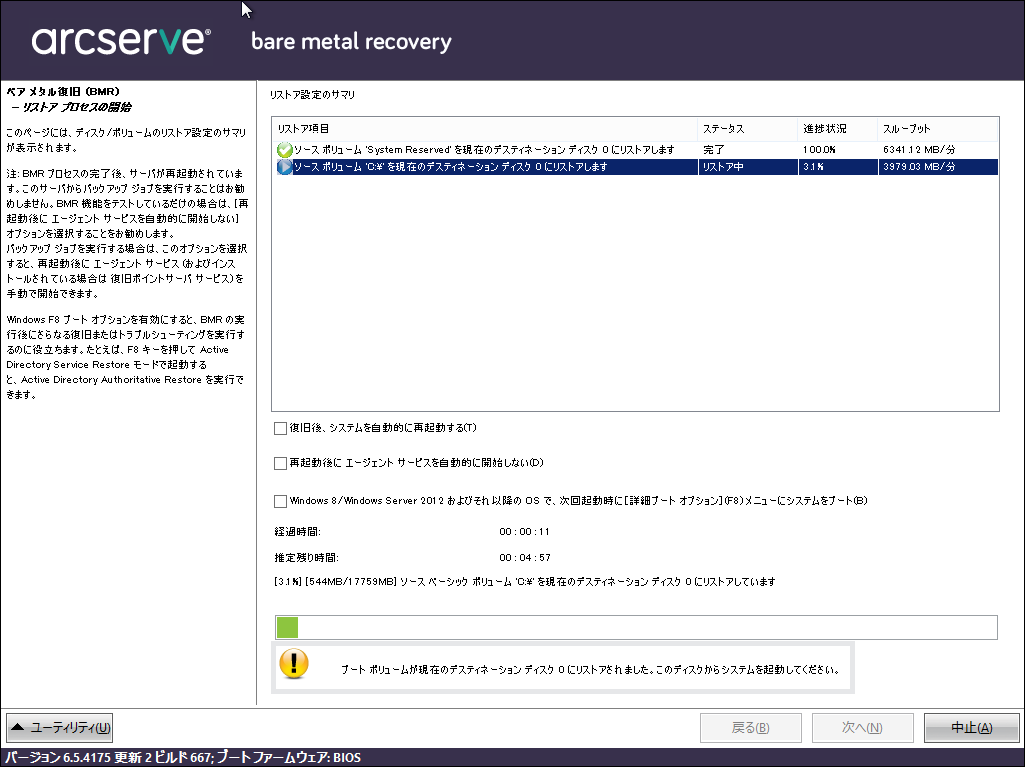Click the 完了 status cell
The height and width of the screenshot is (767, 1025).
(x=713, y=150)
